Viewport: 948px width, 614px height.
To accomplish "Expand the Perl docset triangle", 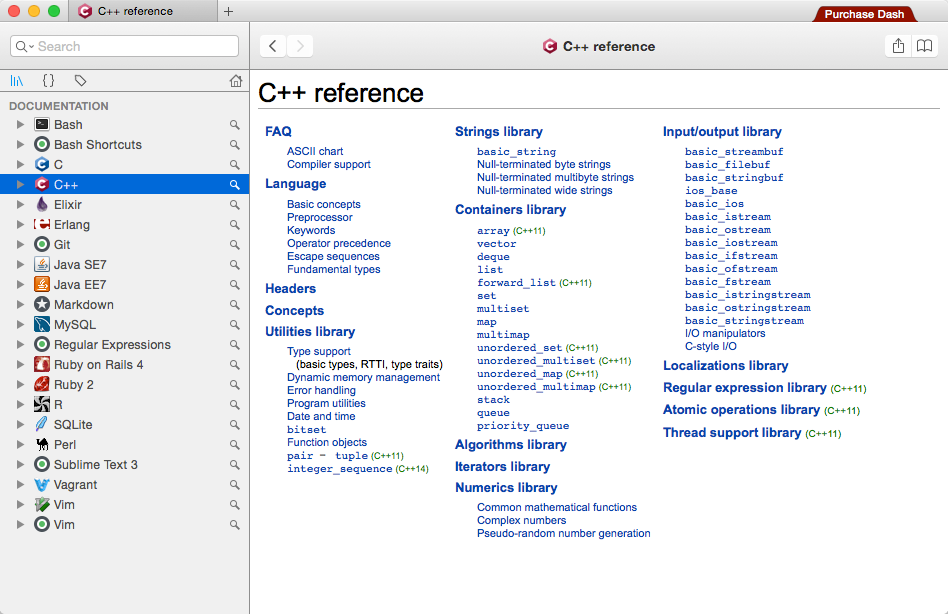I will pos(21,444).
